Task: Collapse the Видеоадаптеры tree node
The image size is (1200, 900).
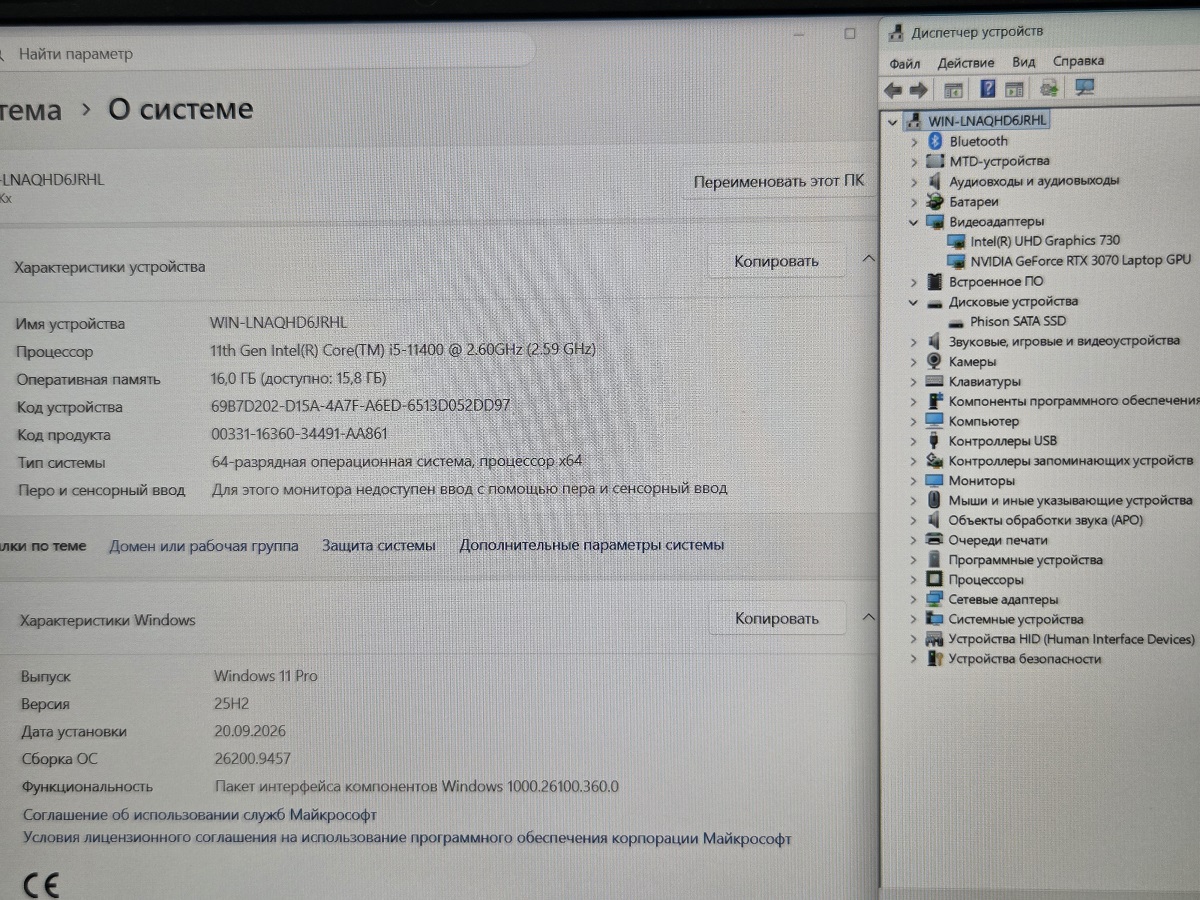Action: [x=913, y=222]
